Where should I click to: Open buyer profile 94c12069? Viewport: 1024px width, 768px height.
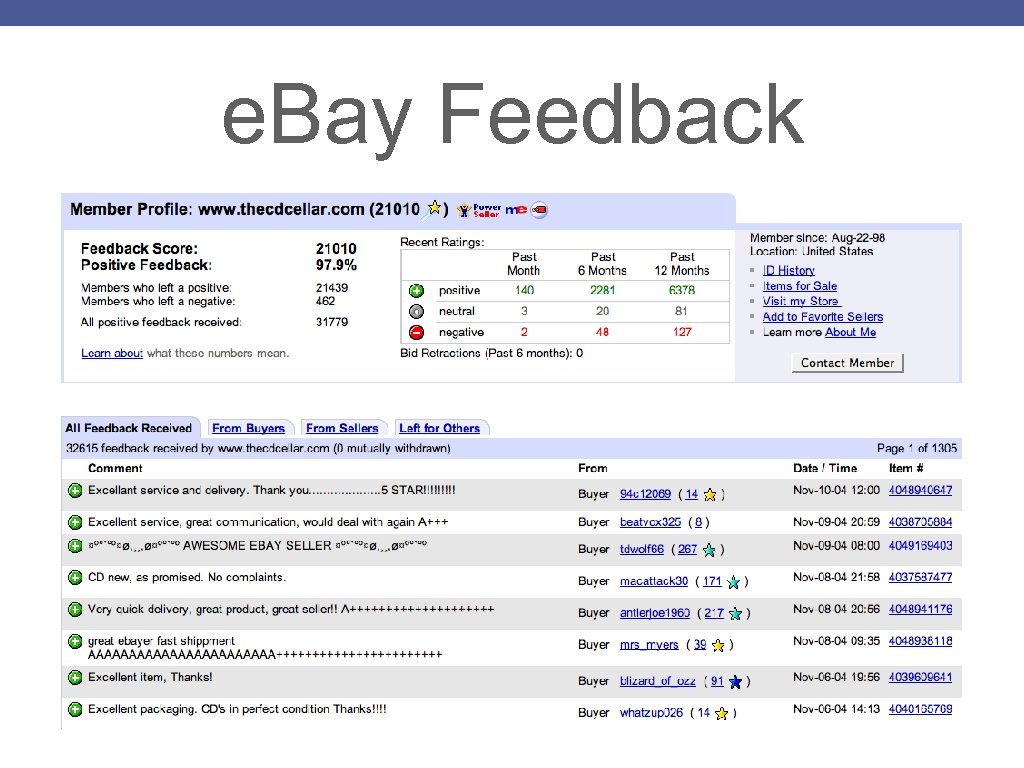[x=645, y=494]
